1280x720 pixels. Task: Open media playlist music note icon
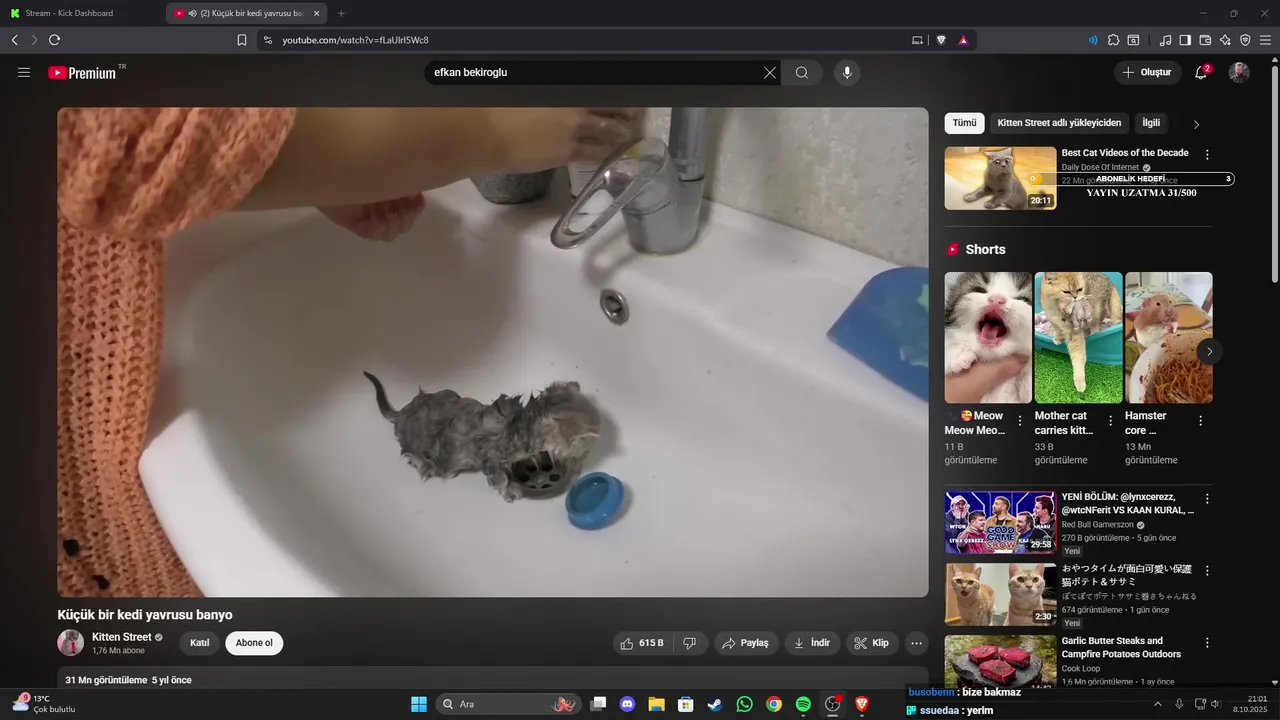click(x=1165, y=40)
